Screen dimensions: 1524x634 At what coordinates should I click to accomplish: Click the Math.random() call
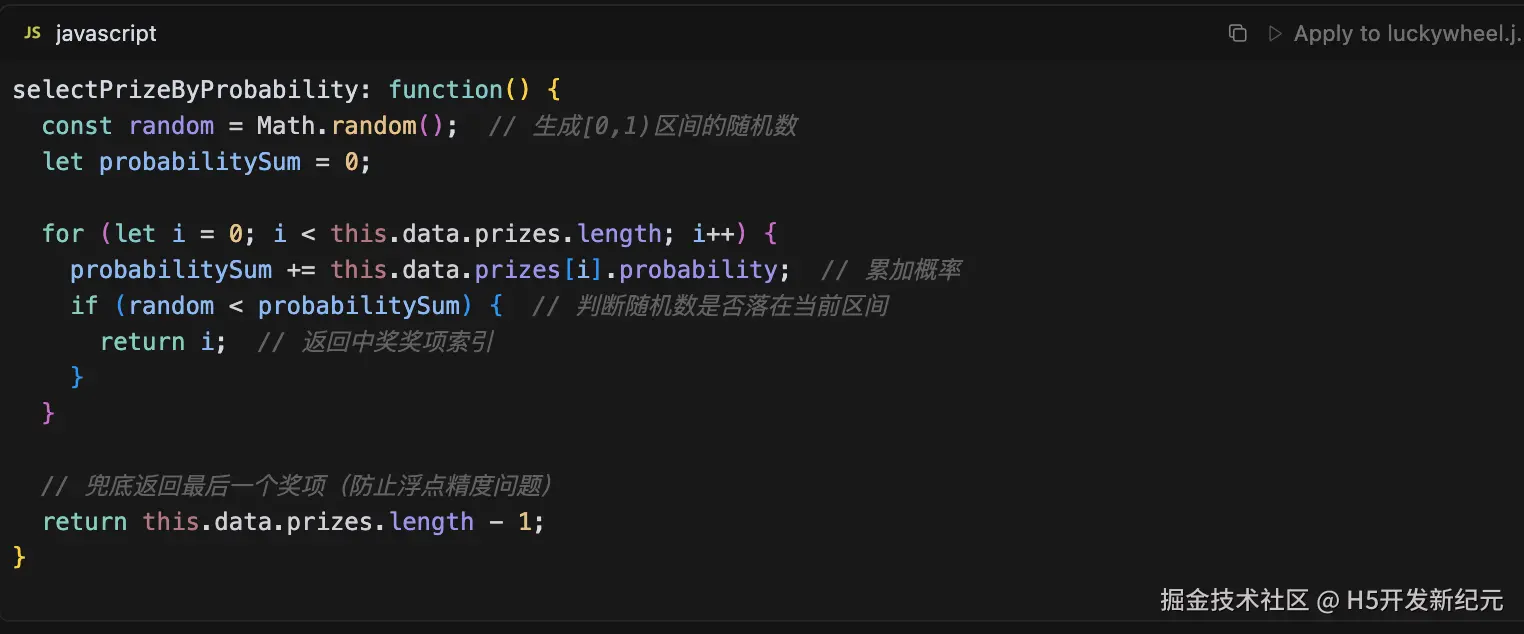pyautogui.click(x=357, y=126)
